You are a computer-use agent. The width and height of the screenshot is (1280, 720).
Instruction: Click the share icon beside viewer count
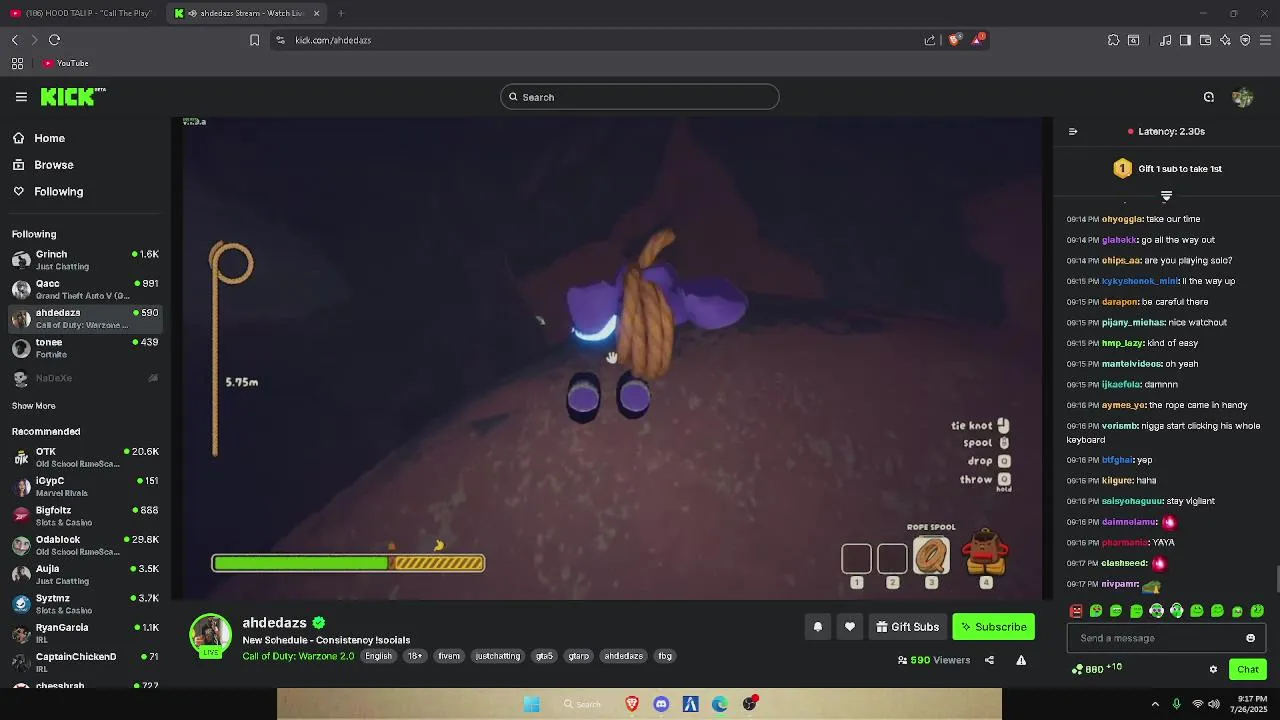point(989,660)
